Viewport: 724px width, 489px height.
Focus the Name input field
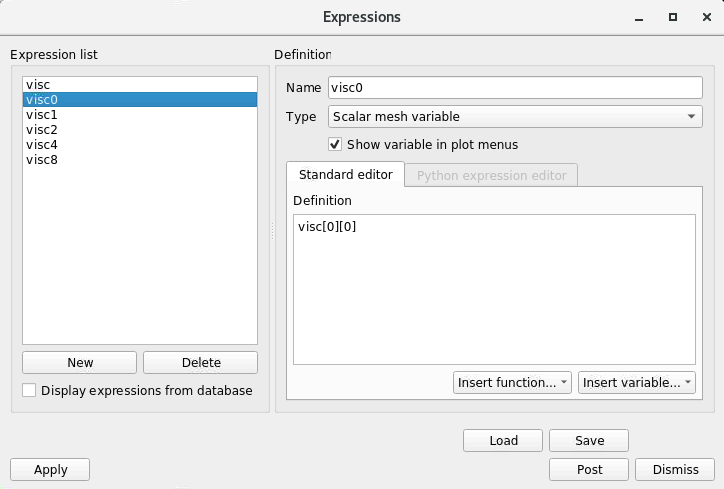coord(515,88)
